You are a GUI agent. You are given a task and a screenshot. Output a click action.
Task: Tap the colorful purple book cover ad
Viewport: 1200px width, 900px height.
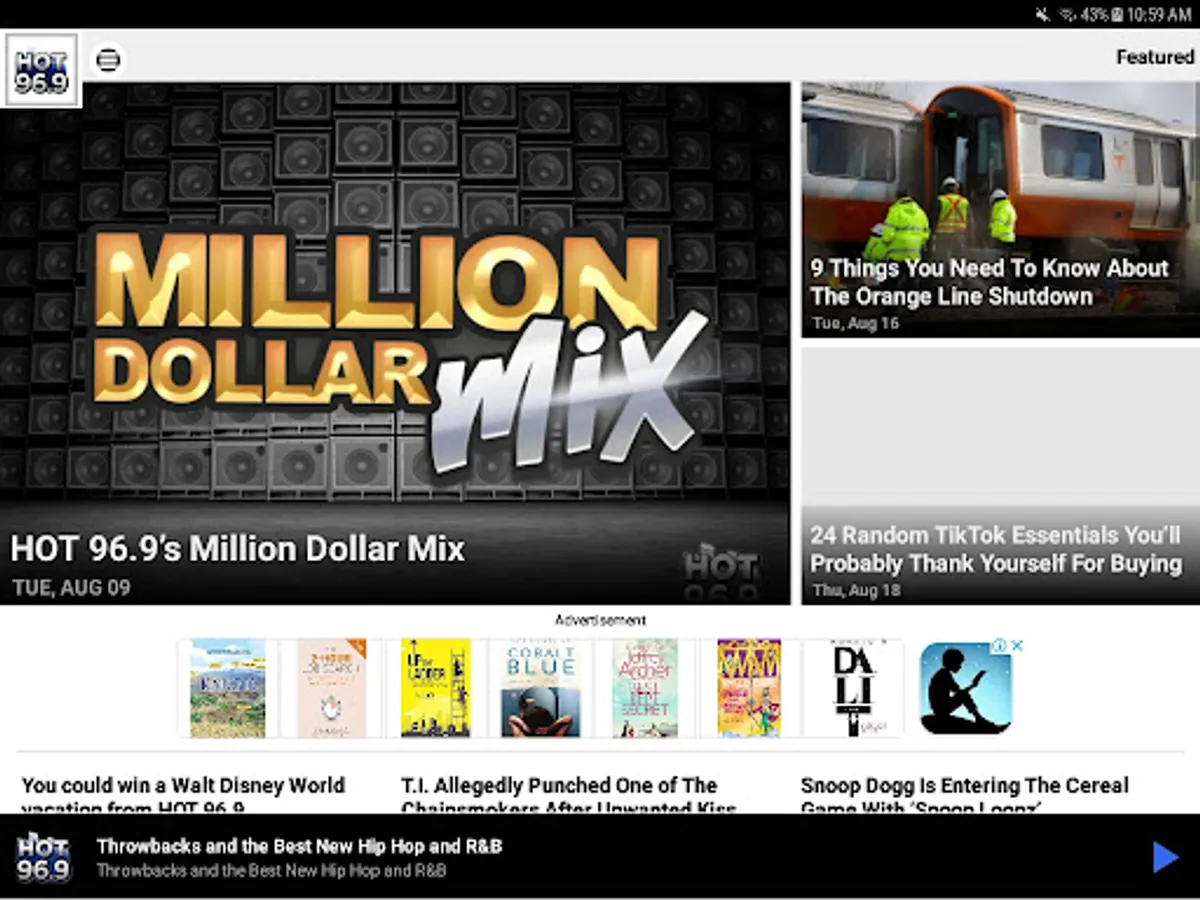pos(749,688)
